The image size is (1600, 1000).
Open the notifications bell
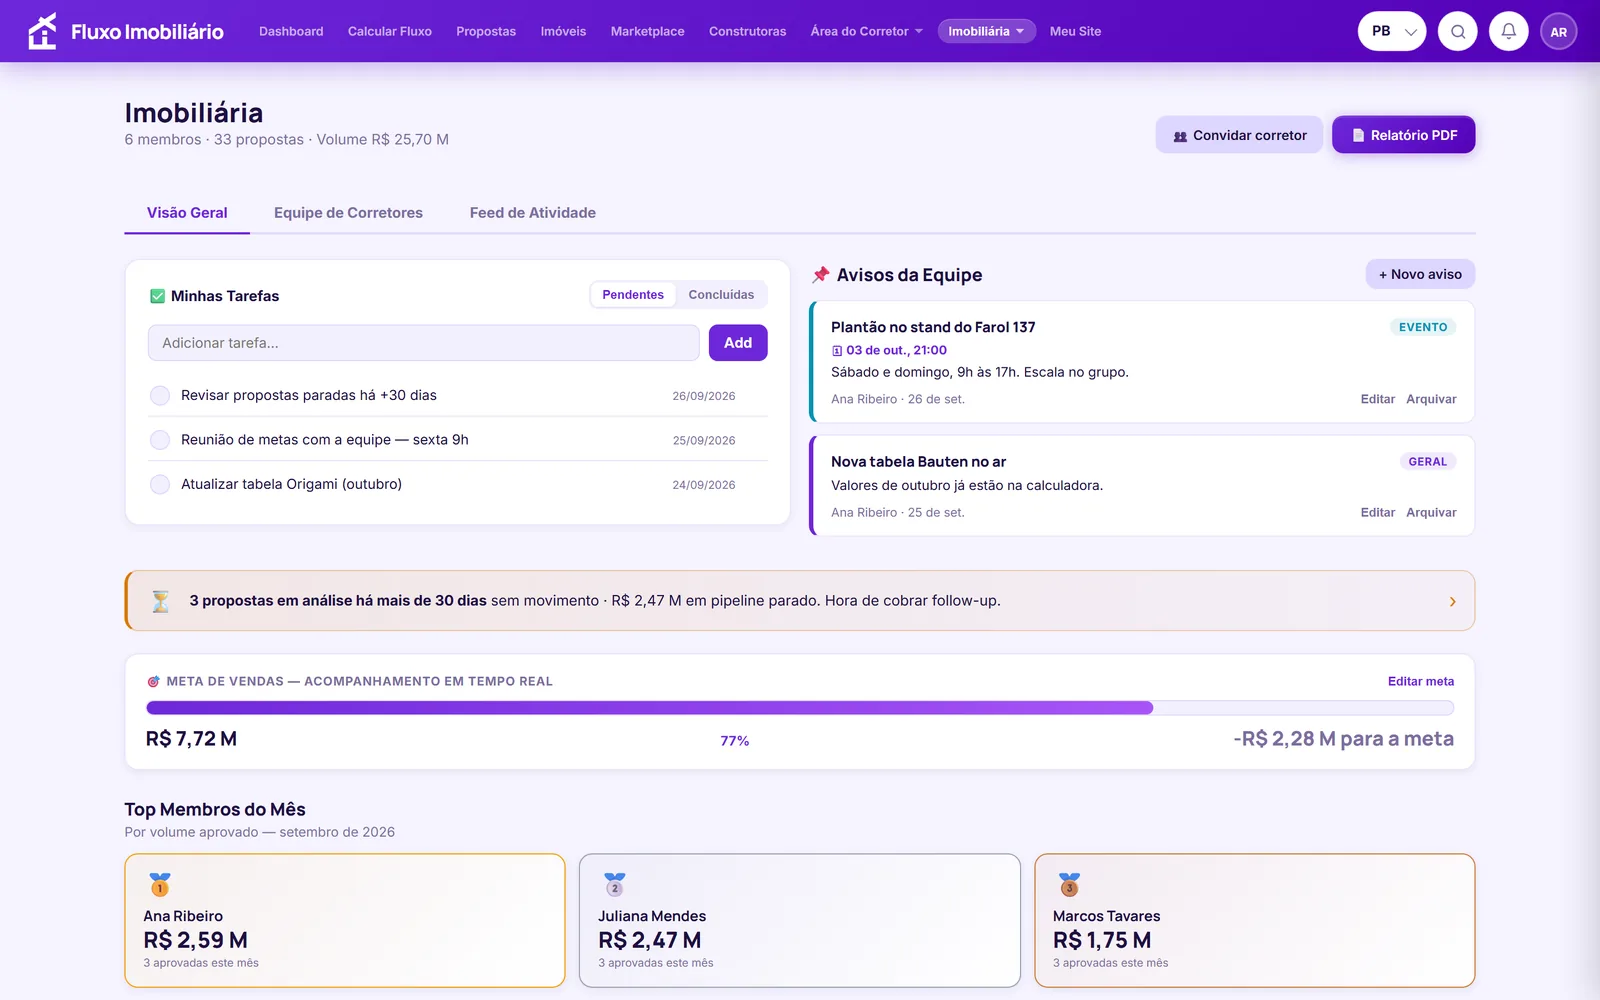pos(1509,31)
